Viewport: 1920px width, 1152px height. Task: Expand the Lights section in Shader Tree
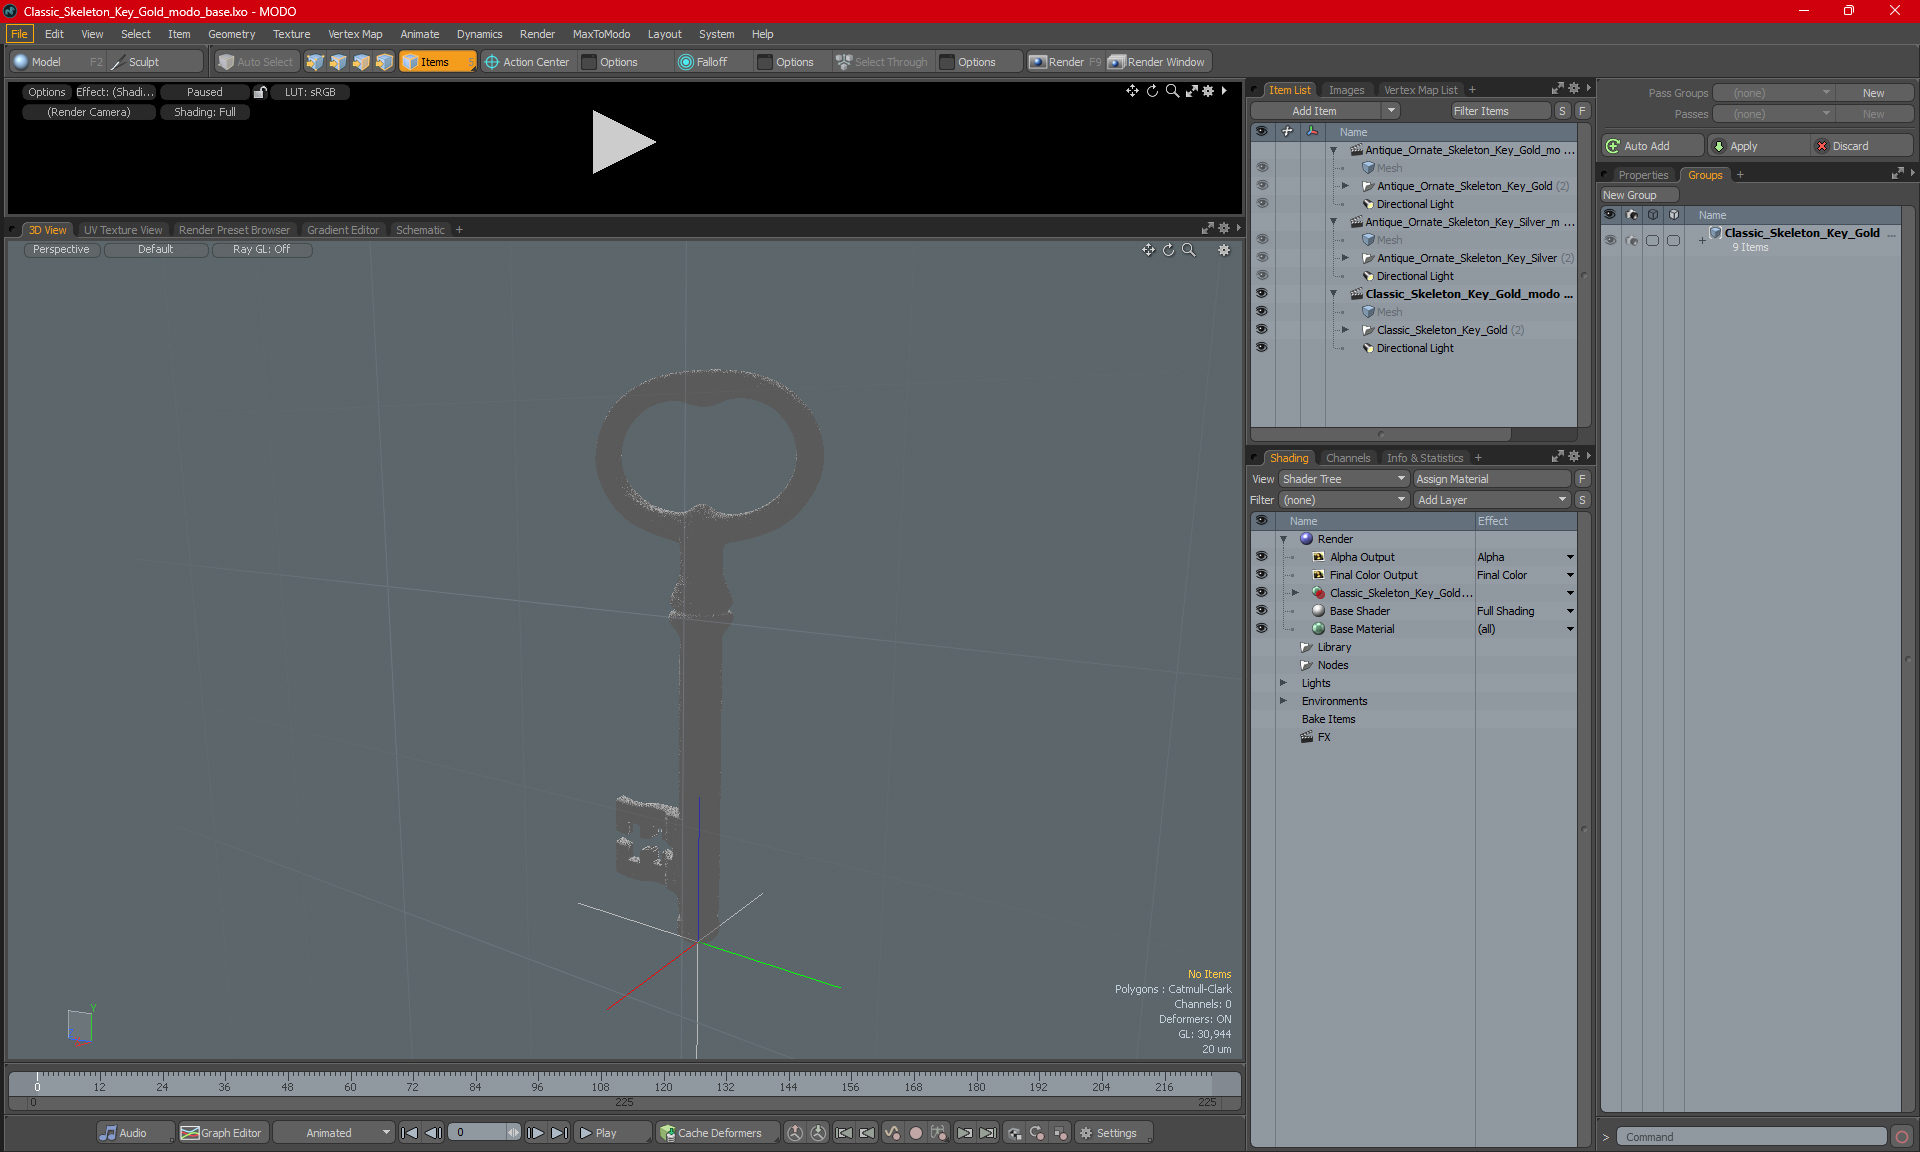click(1282, 682)
